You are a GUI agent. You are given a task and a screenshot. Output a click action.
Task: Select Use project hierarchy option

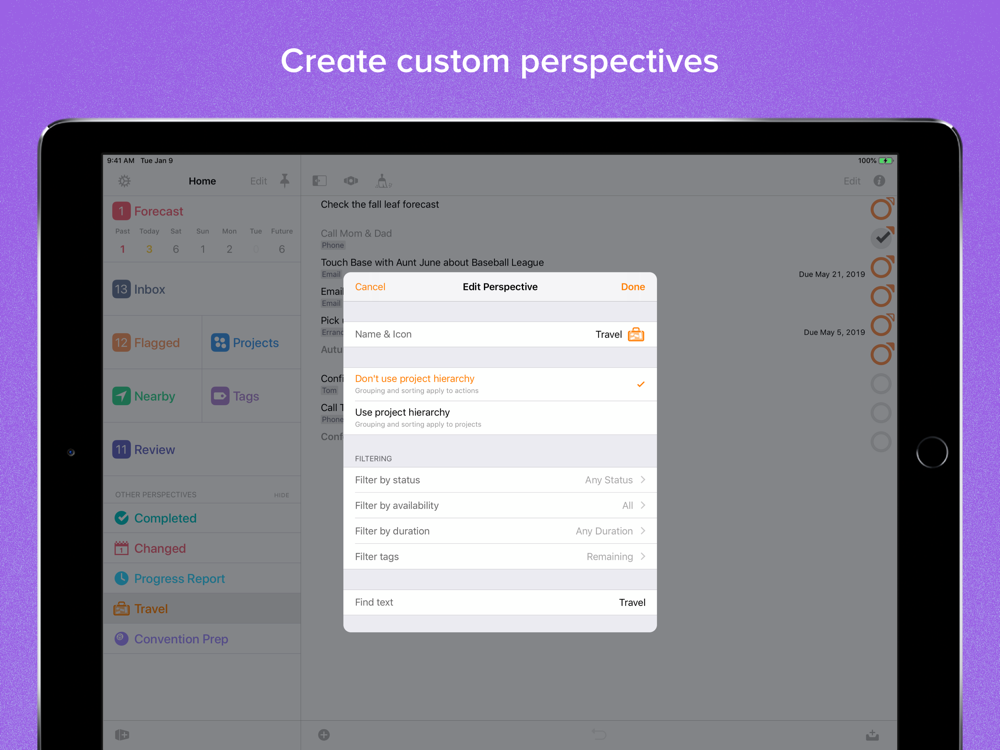[500, 418]
